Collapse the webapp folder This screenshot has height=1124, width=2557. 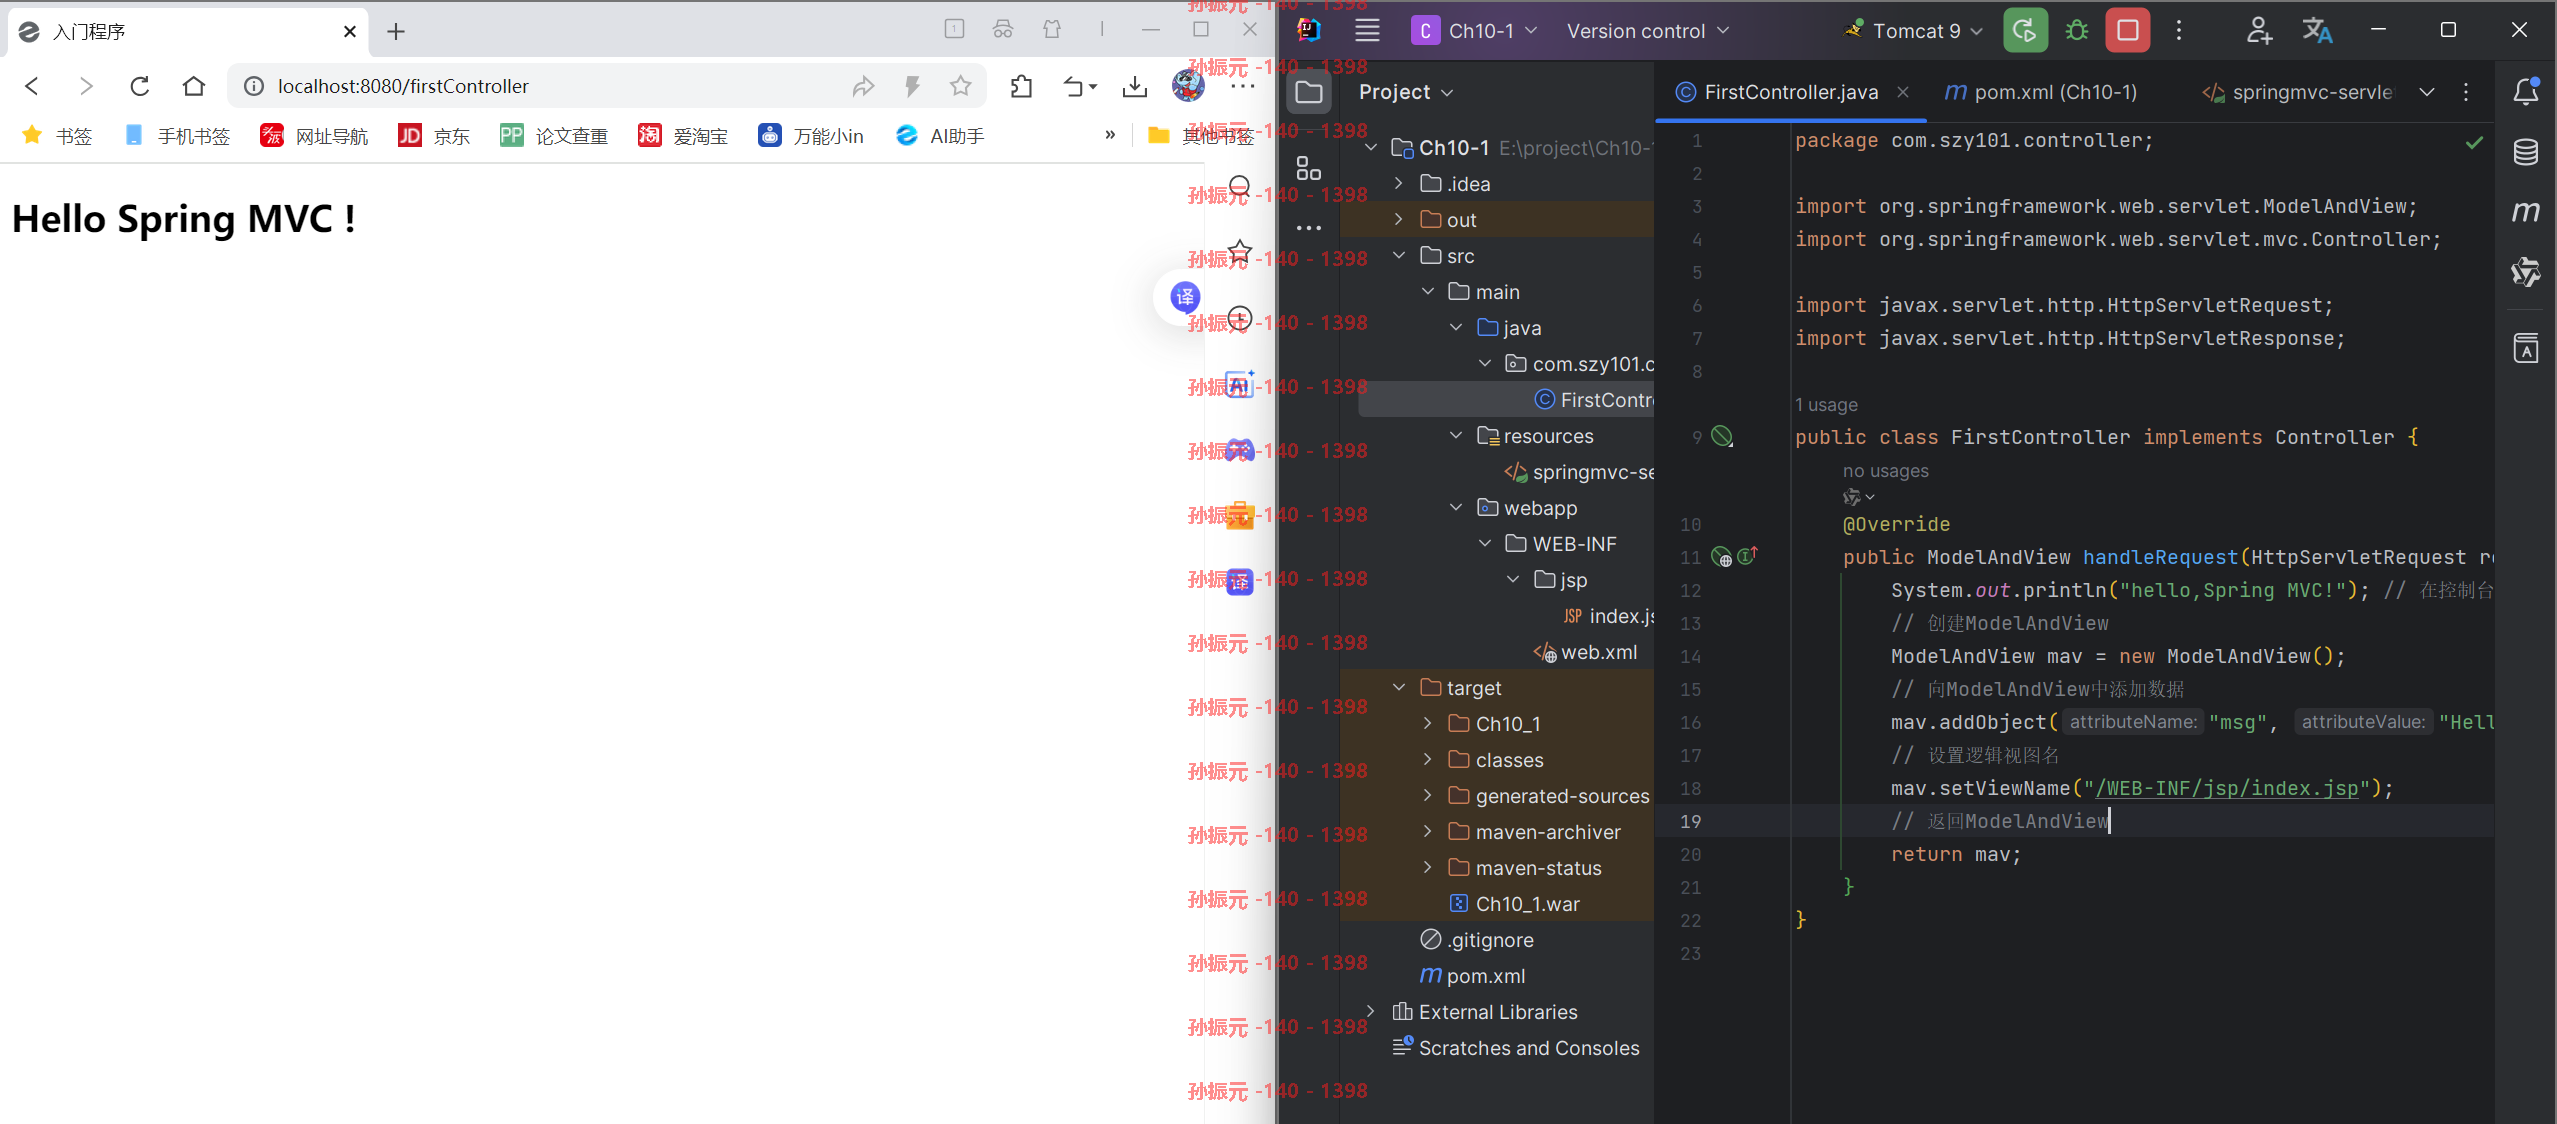coord(1457,508)
